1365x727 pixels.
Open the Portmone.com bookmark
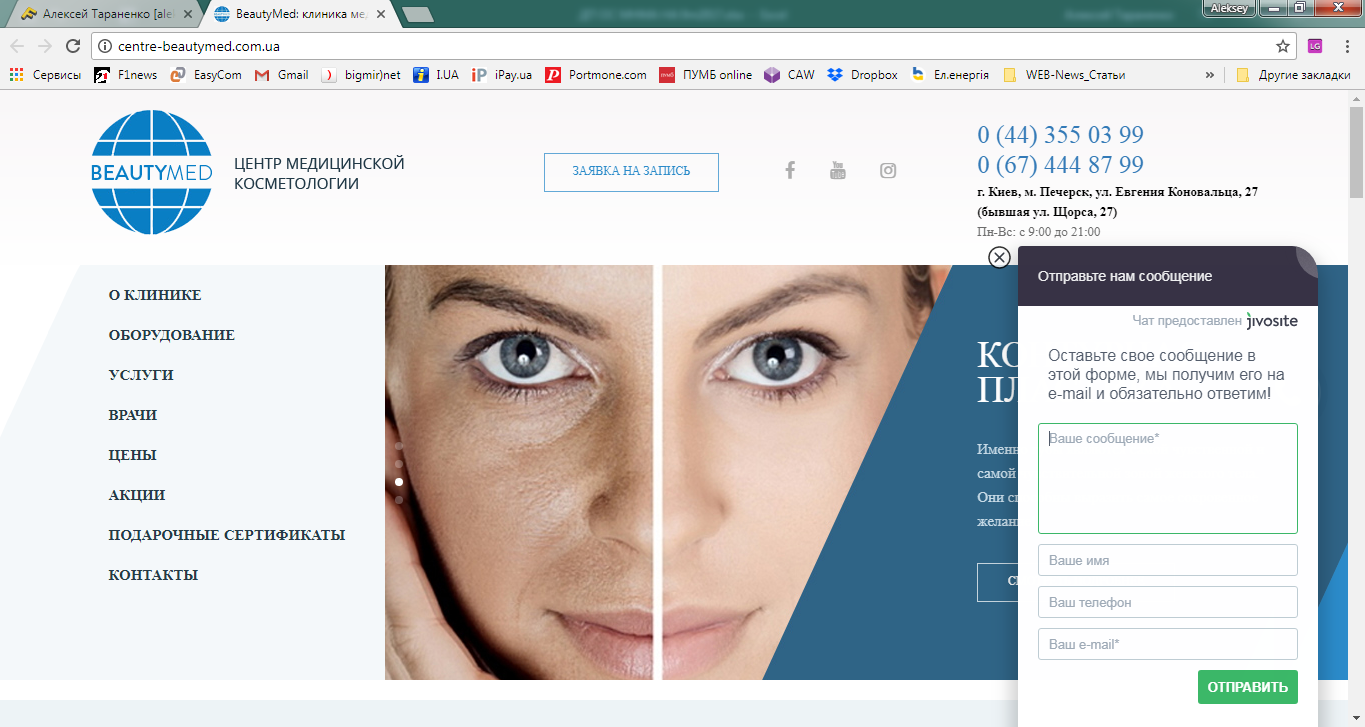pos(596,75)
